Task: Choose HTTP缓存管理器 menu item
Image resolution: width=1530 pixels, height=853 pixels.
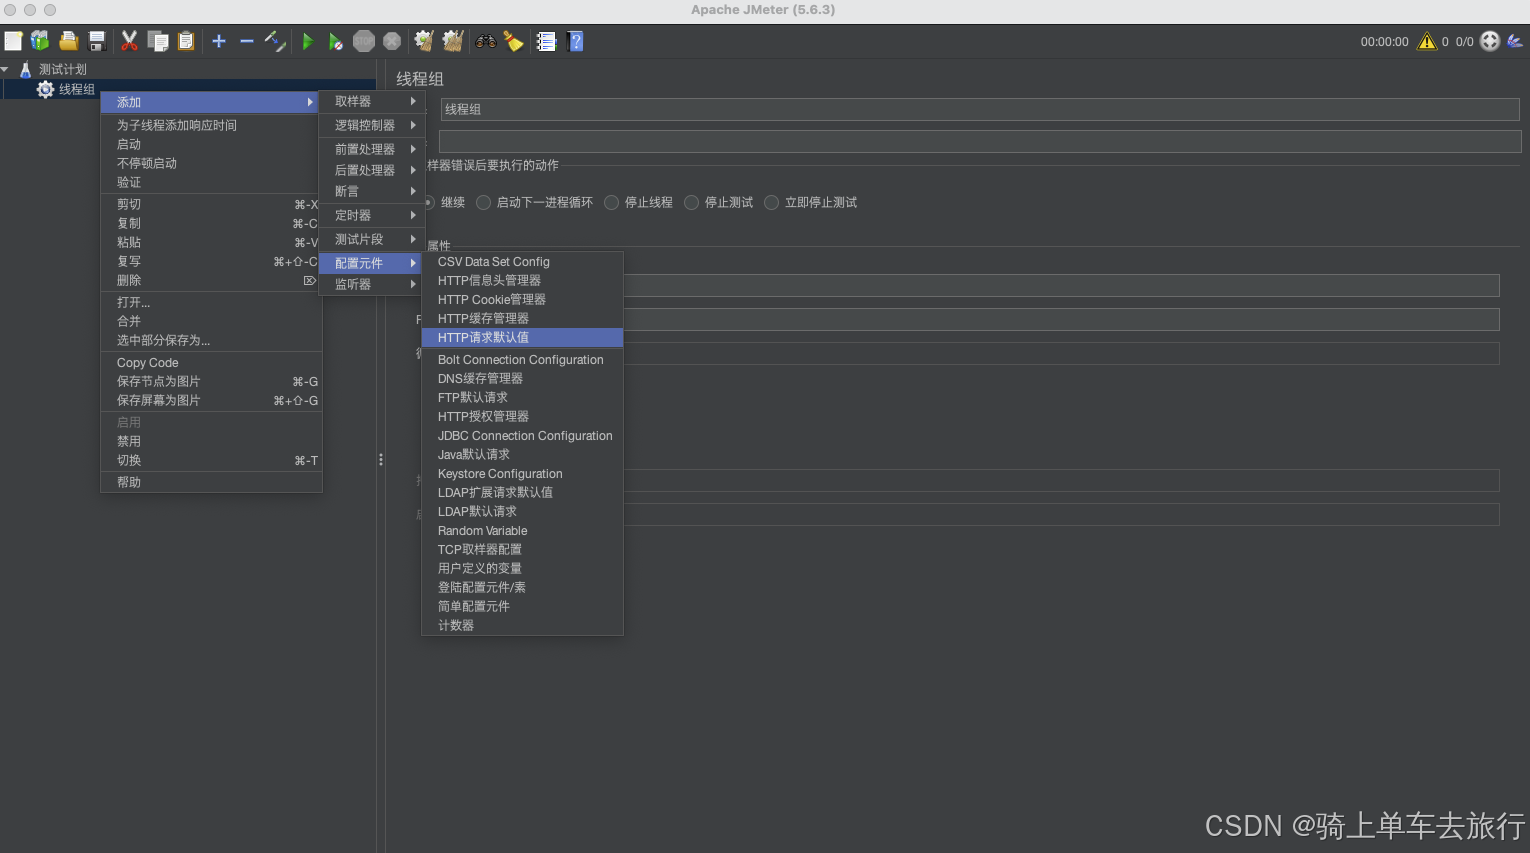Action: coord(522,318)
